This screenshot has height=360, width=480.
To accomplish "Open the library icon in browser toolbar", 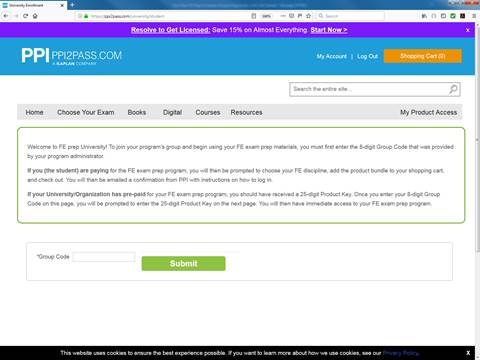I will [x=424, y=16].
